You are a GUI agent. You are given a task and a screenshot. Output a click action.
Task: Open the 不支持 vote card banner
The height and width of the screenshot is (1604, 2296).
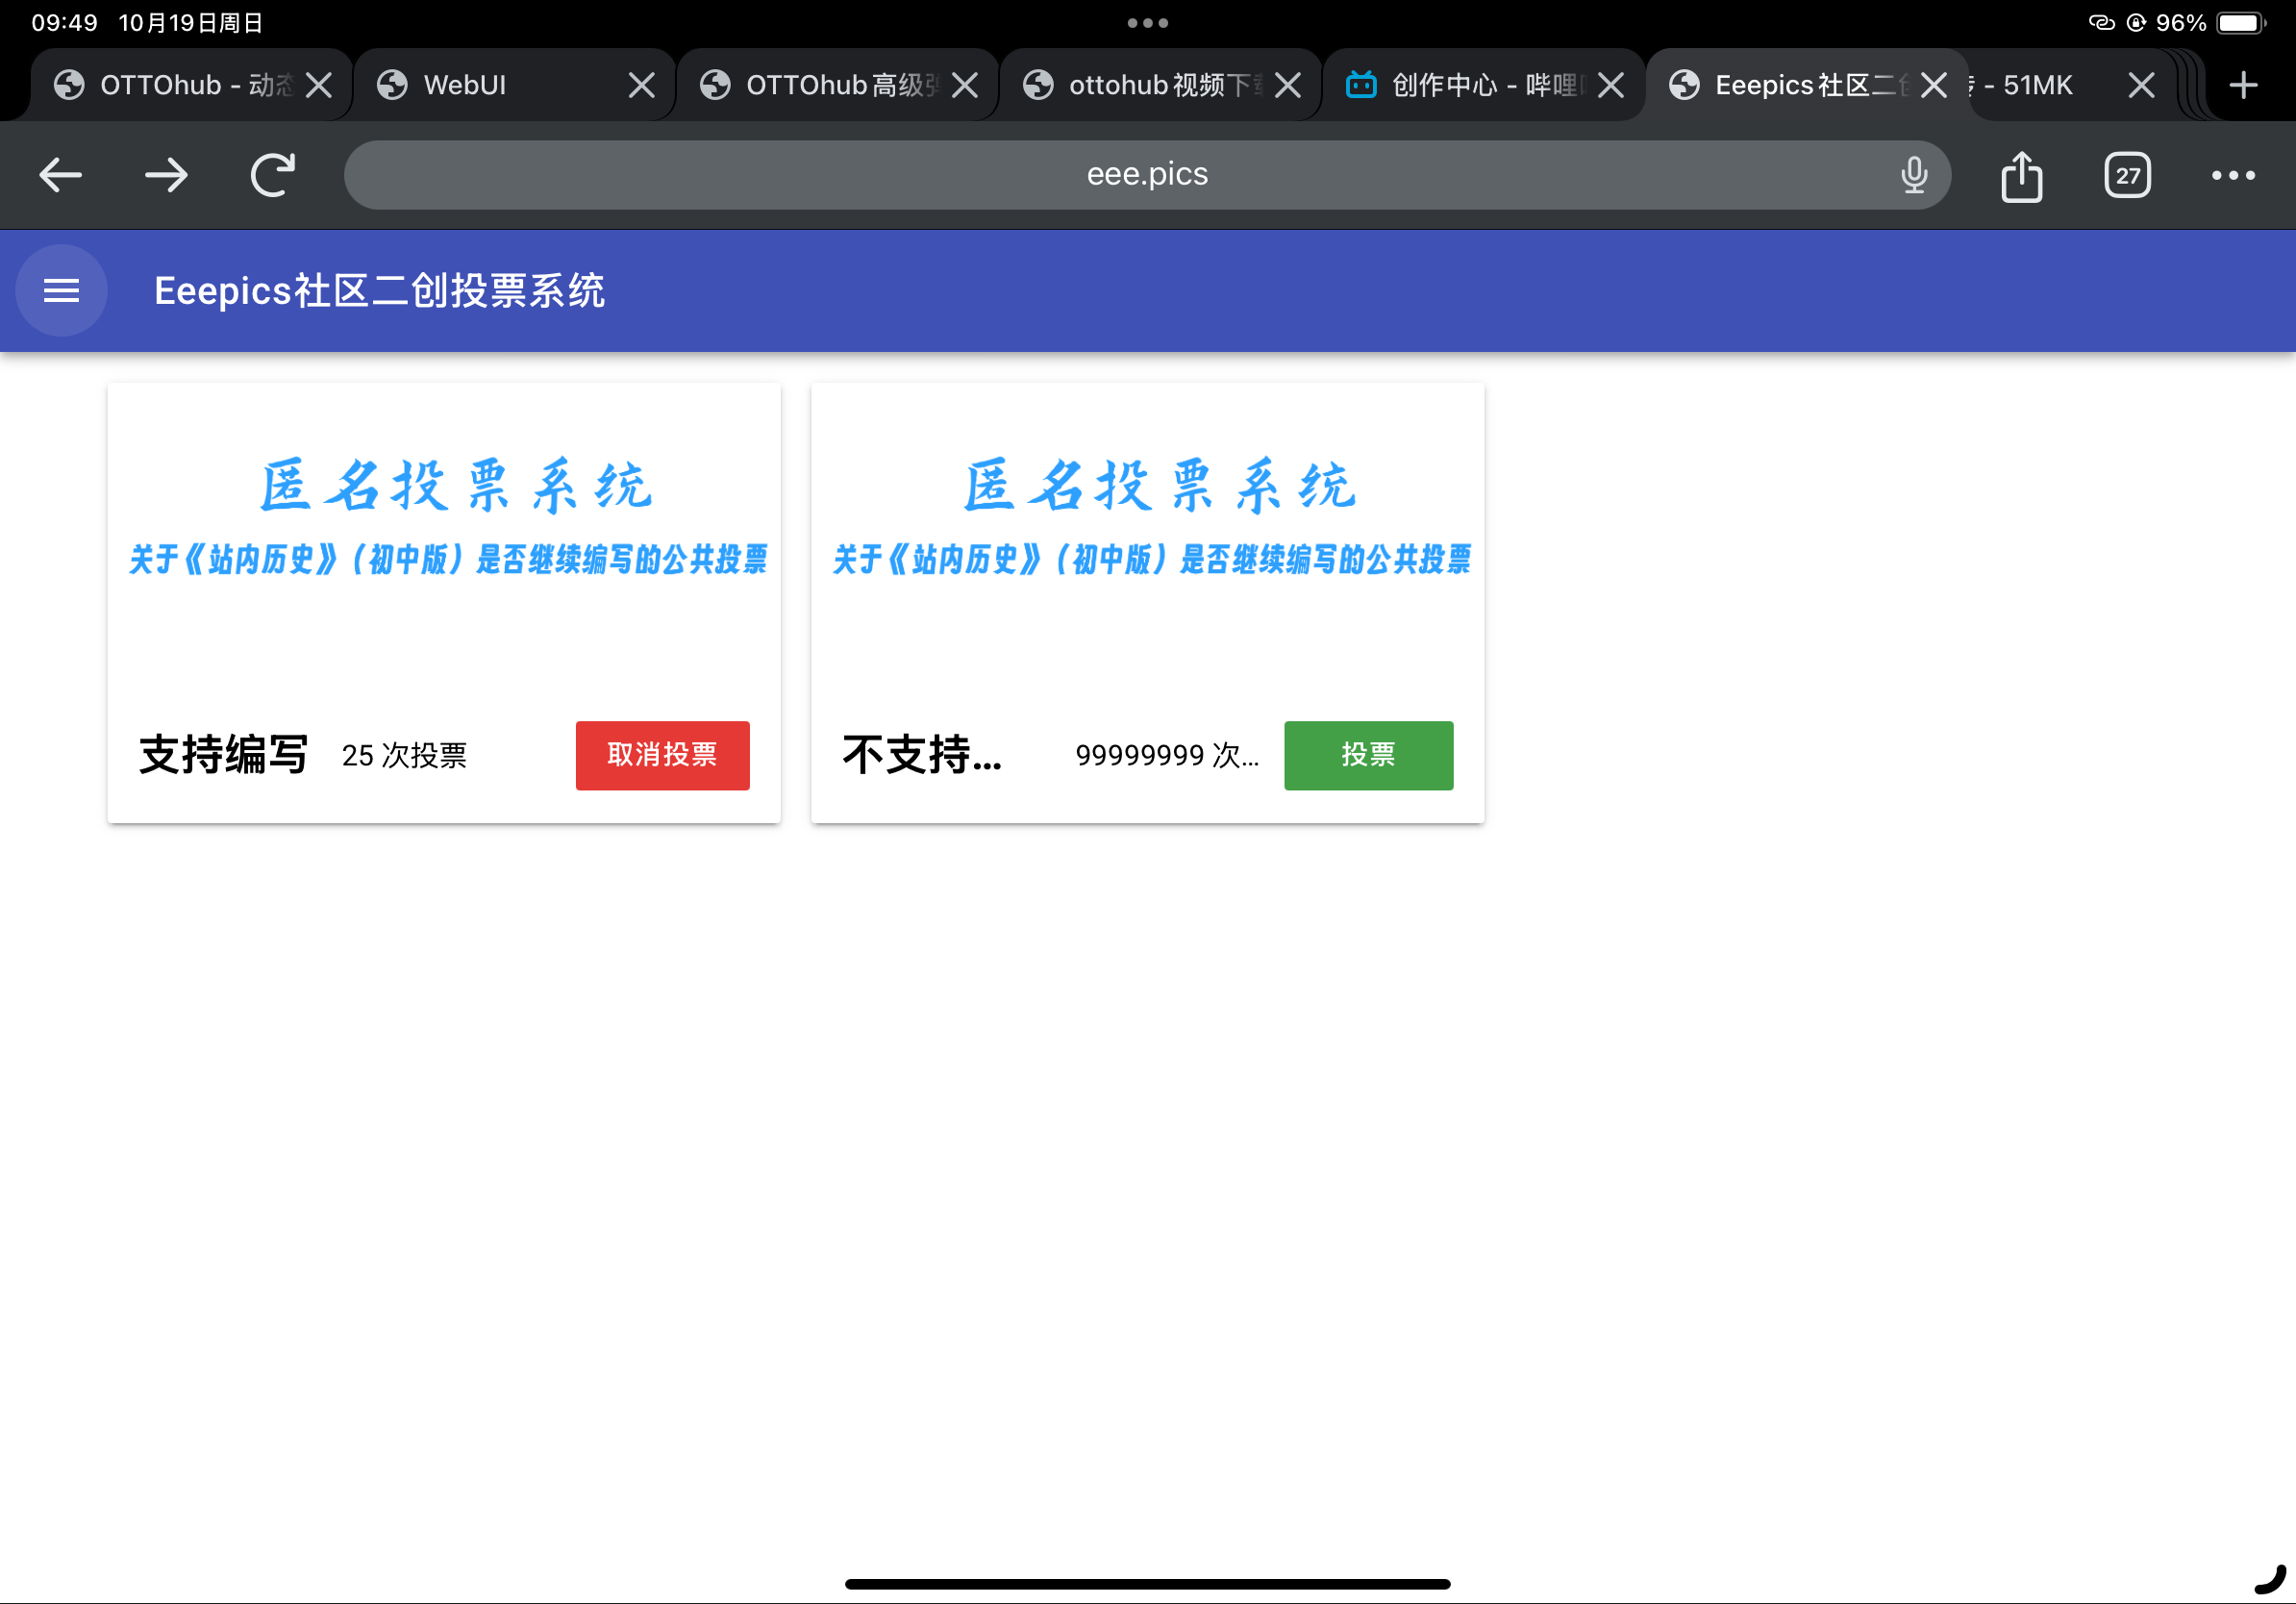point(1149,520)
